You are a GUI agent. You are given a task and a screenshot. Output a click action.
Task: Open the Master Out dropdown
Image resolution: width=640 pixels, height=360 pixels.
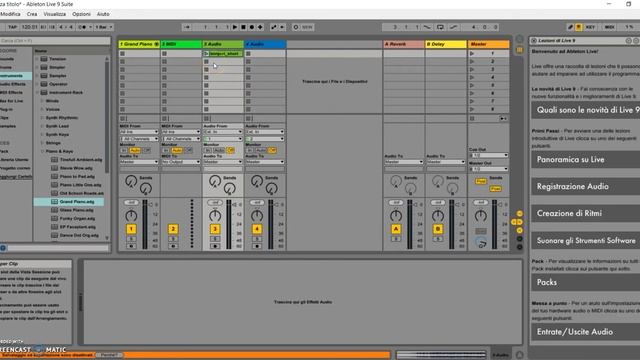coord(489,169)
